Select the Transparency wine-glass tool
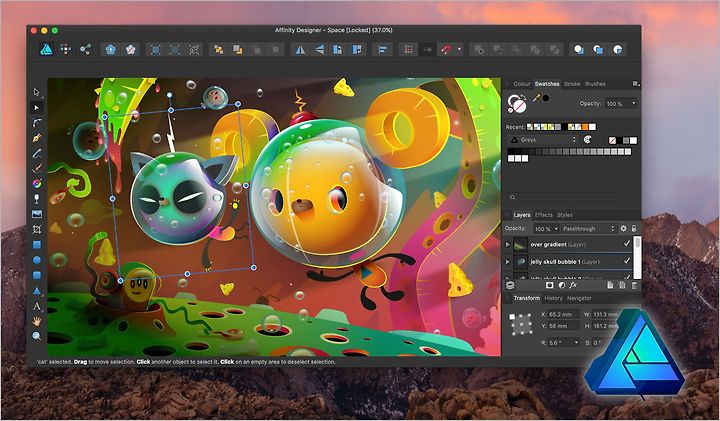This screenshot has width=720, height=421. (x=37, y=198)
